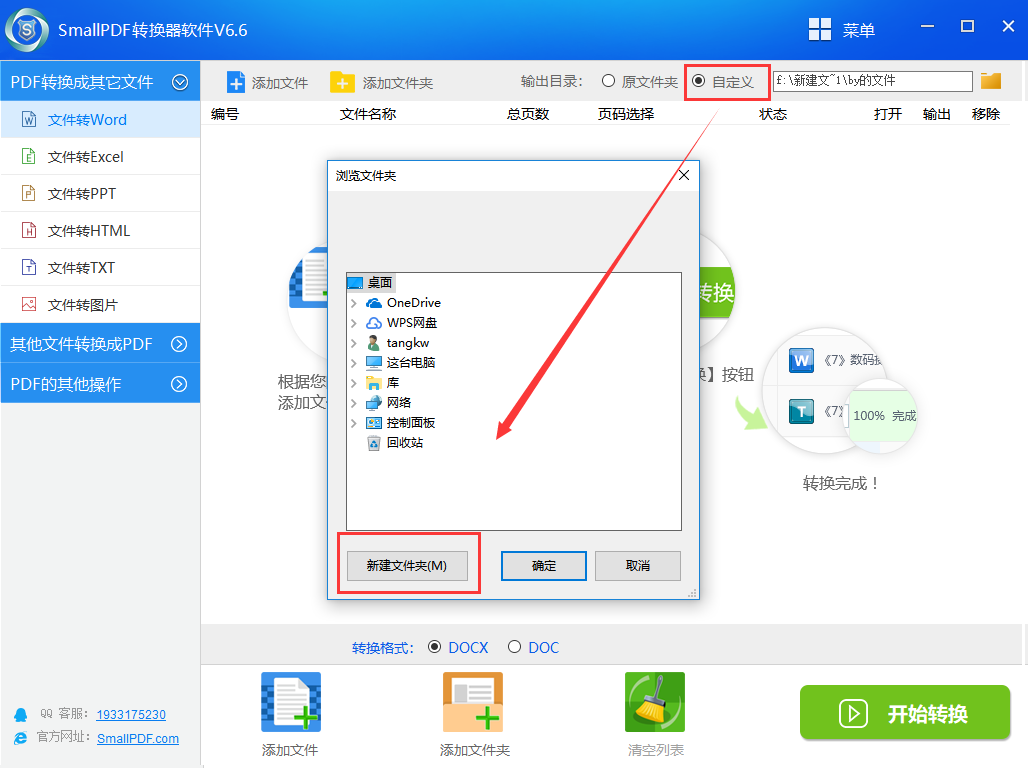1028x768 pixels.
Task: Click the 库 library folder icon
Action: (x=374, y=383)
